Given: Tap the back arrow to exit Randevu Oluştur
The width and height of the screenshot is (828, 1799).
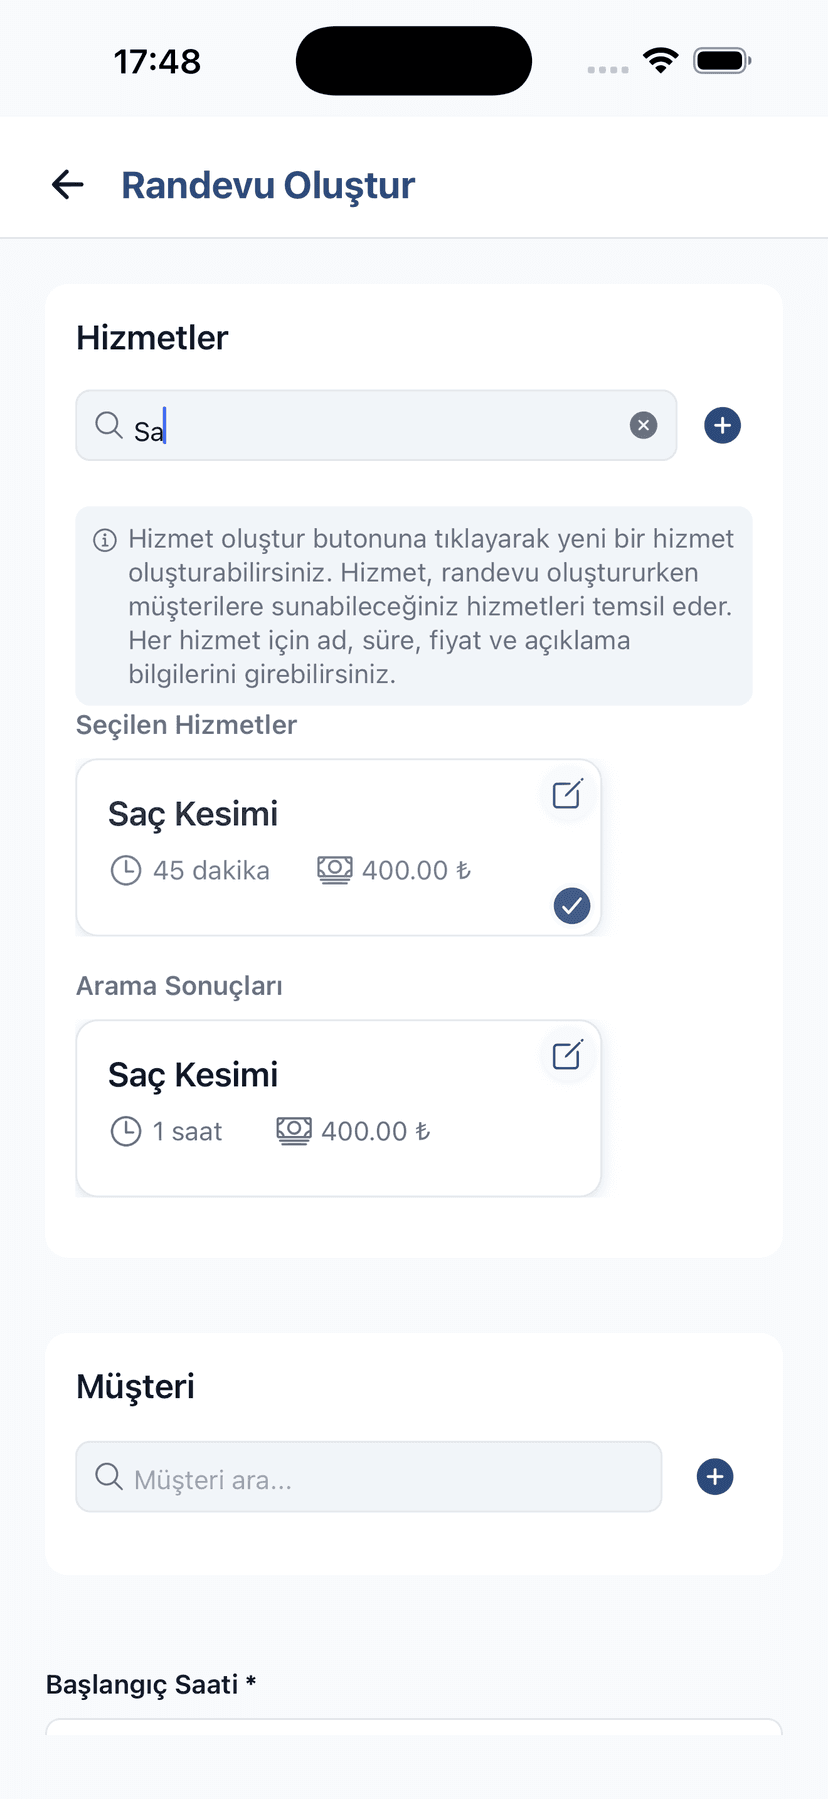Looking at the screenshot, I should click(66, 184).
